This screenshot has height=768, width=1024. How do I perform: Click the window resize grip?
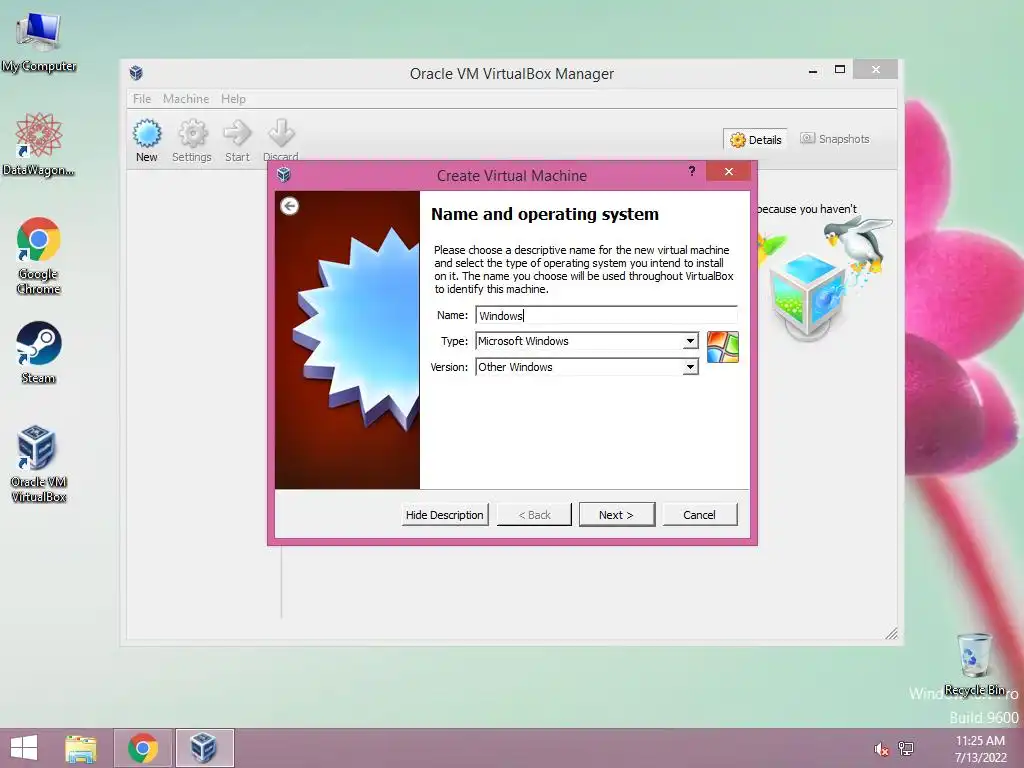[x=891, y=633]
